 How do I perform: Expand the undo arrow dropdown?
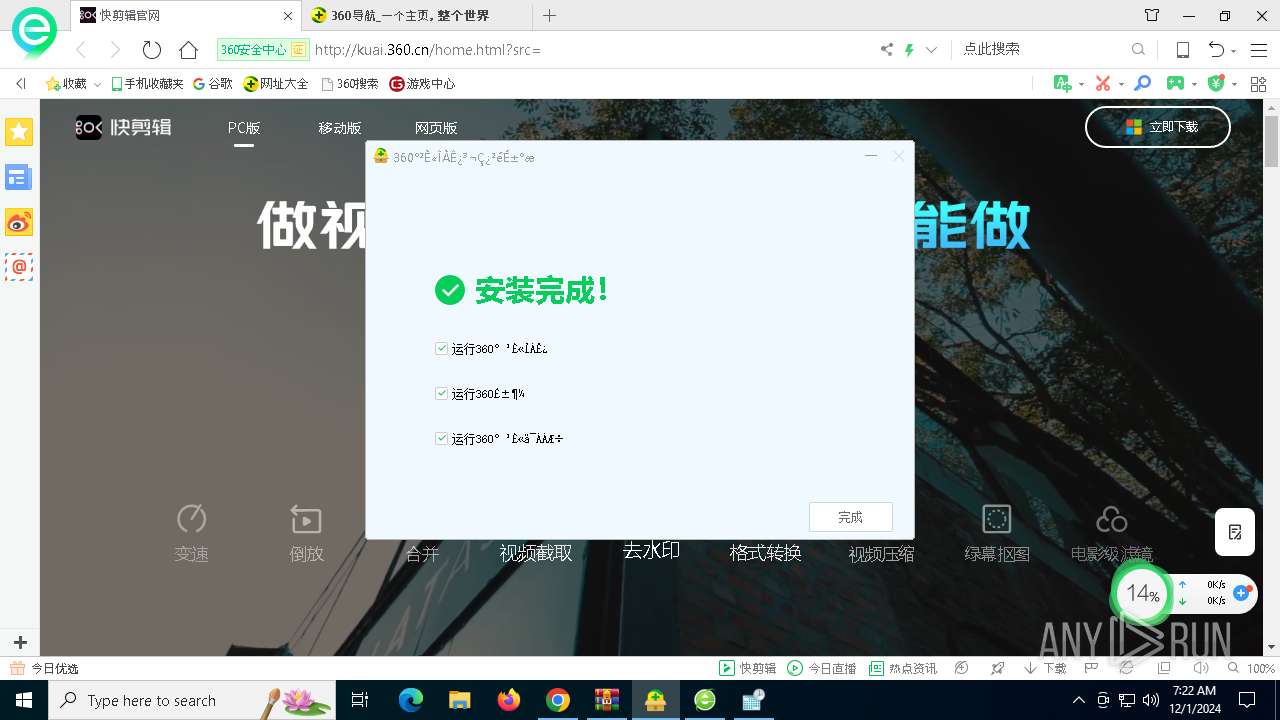tap(1234, 50)
